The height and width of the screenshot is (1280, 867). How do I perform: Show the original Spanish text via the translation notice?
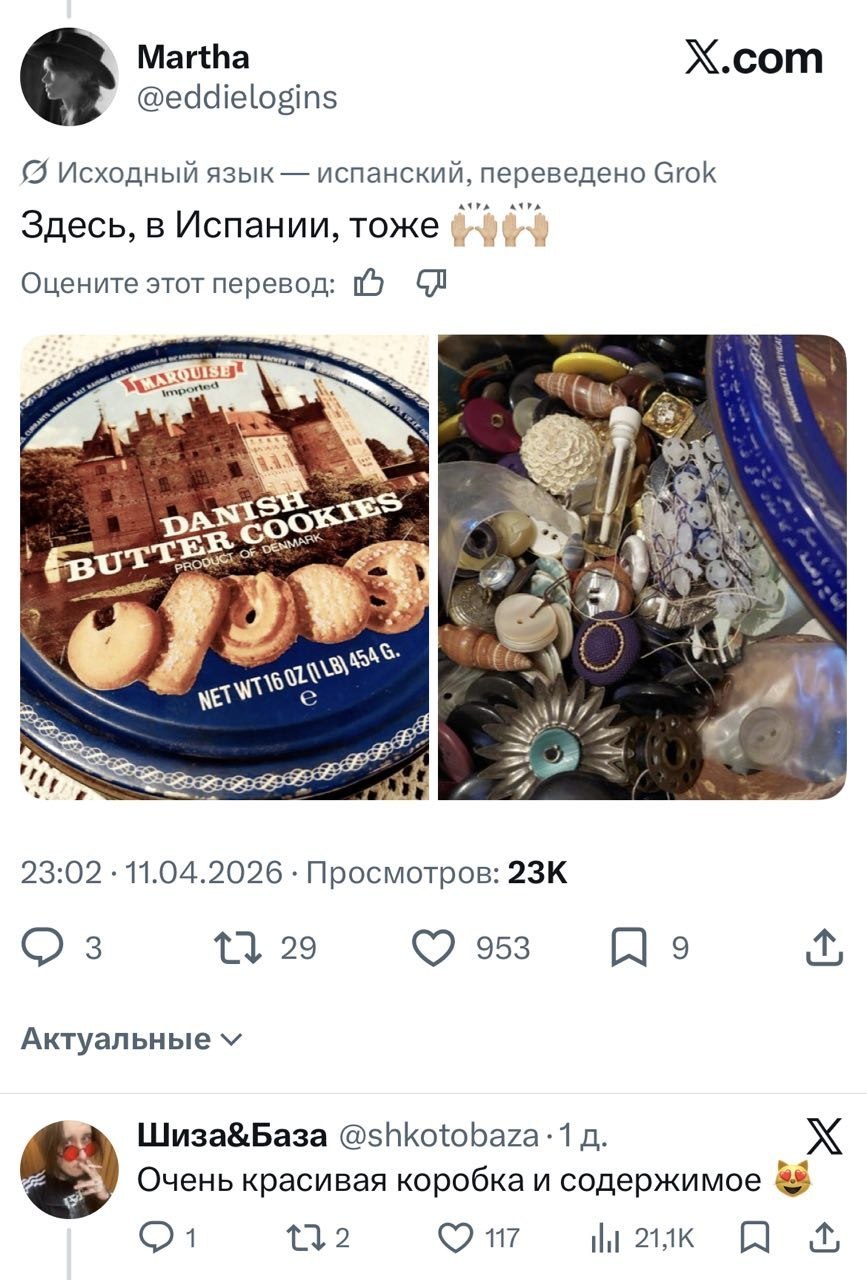click(369, 173)
